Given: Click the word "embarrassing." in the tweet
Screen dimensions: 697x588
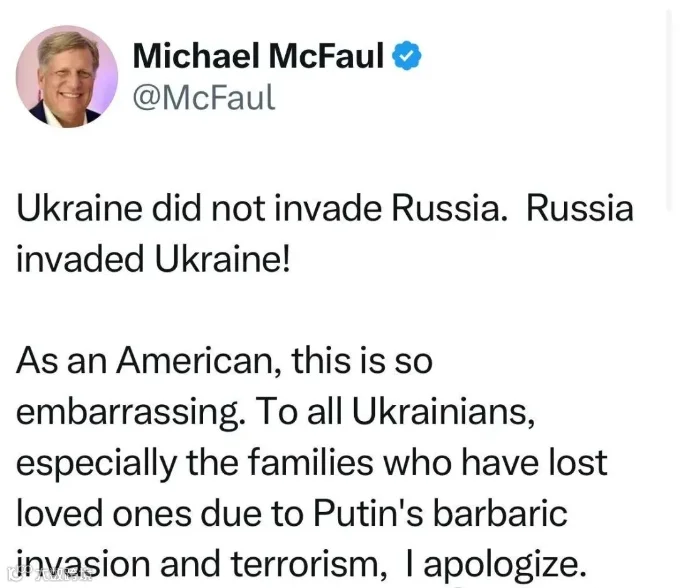Looking at the screenshot, I should [130, 412].
